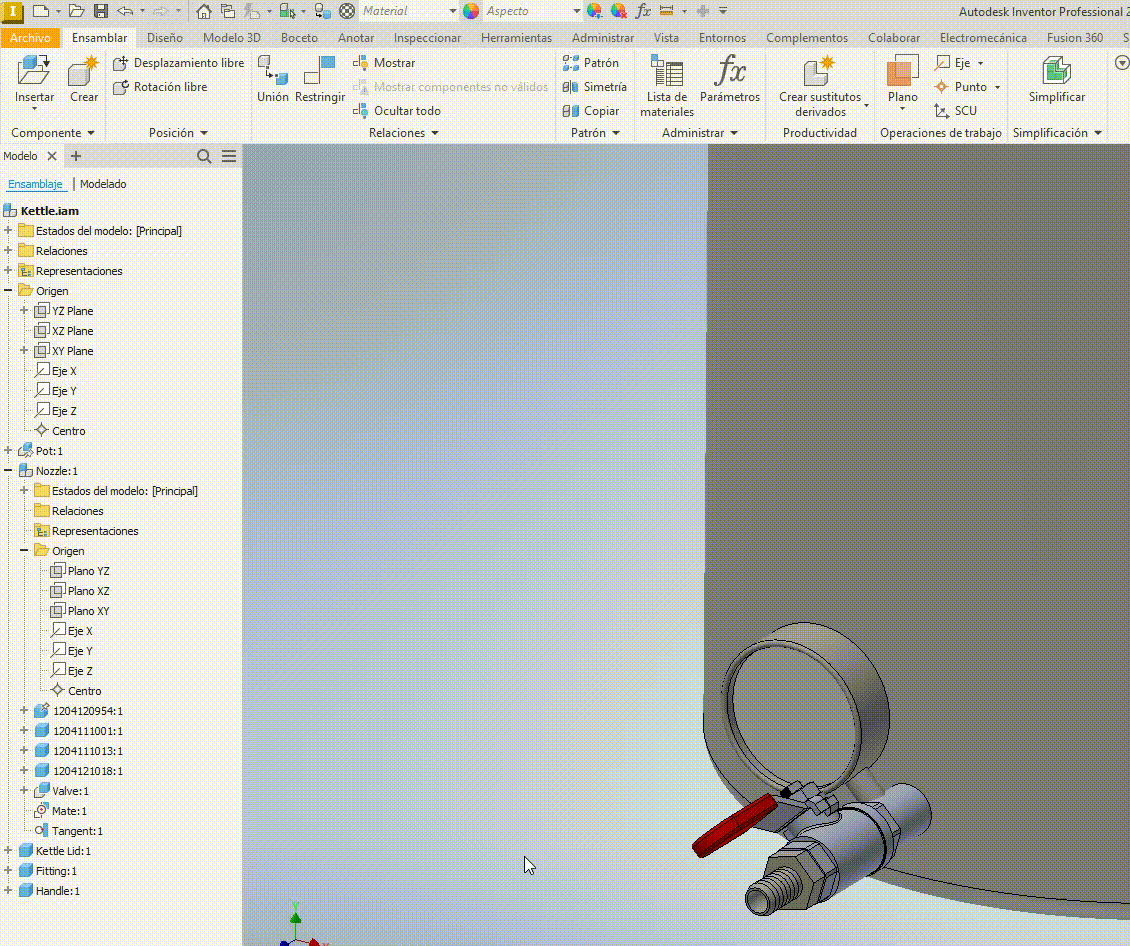Image resolution: width=1130 pixels, height=946 pixels.
Task: Click the Simplificar tool icon
Action: [x=1056, y=78]
